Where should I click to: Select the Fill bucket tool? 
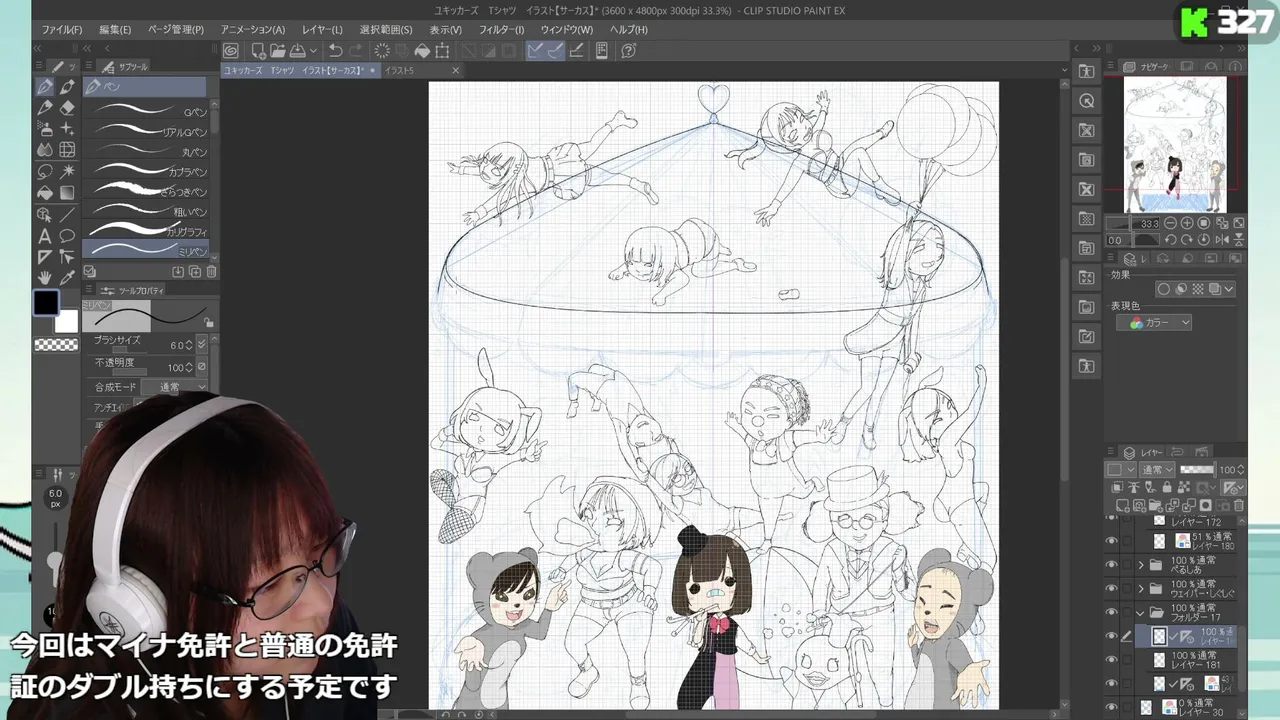point(45,193)
